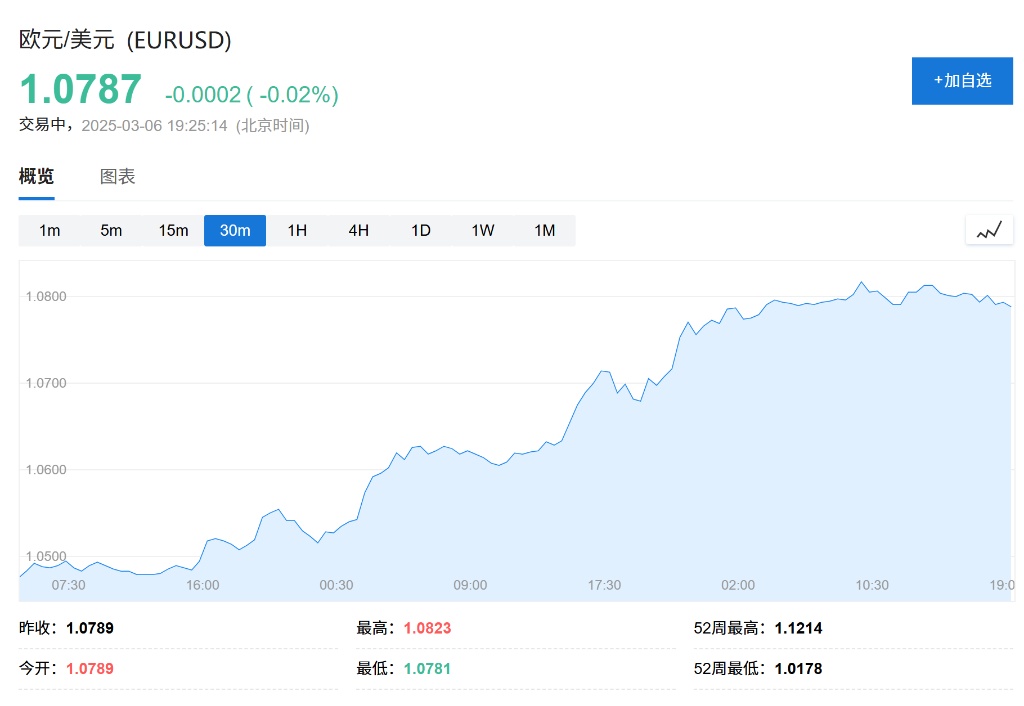Click the 52周最高 value 1.1214
The image size is (1024, 706).
pos(798,629)
